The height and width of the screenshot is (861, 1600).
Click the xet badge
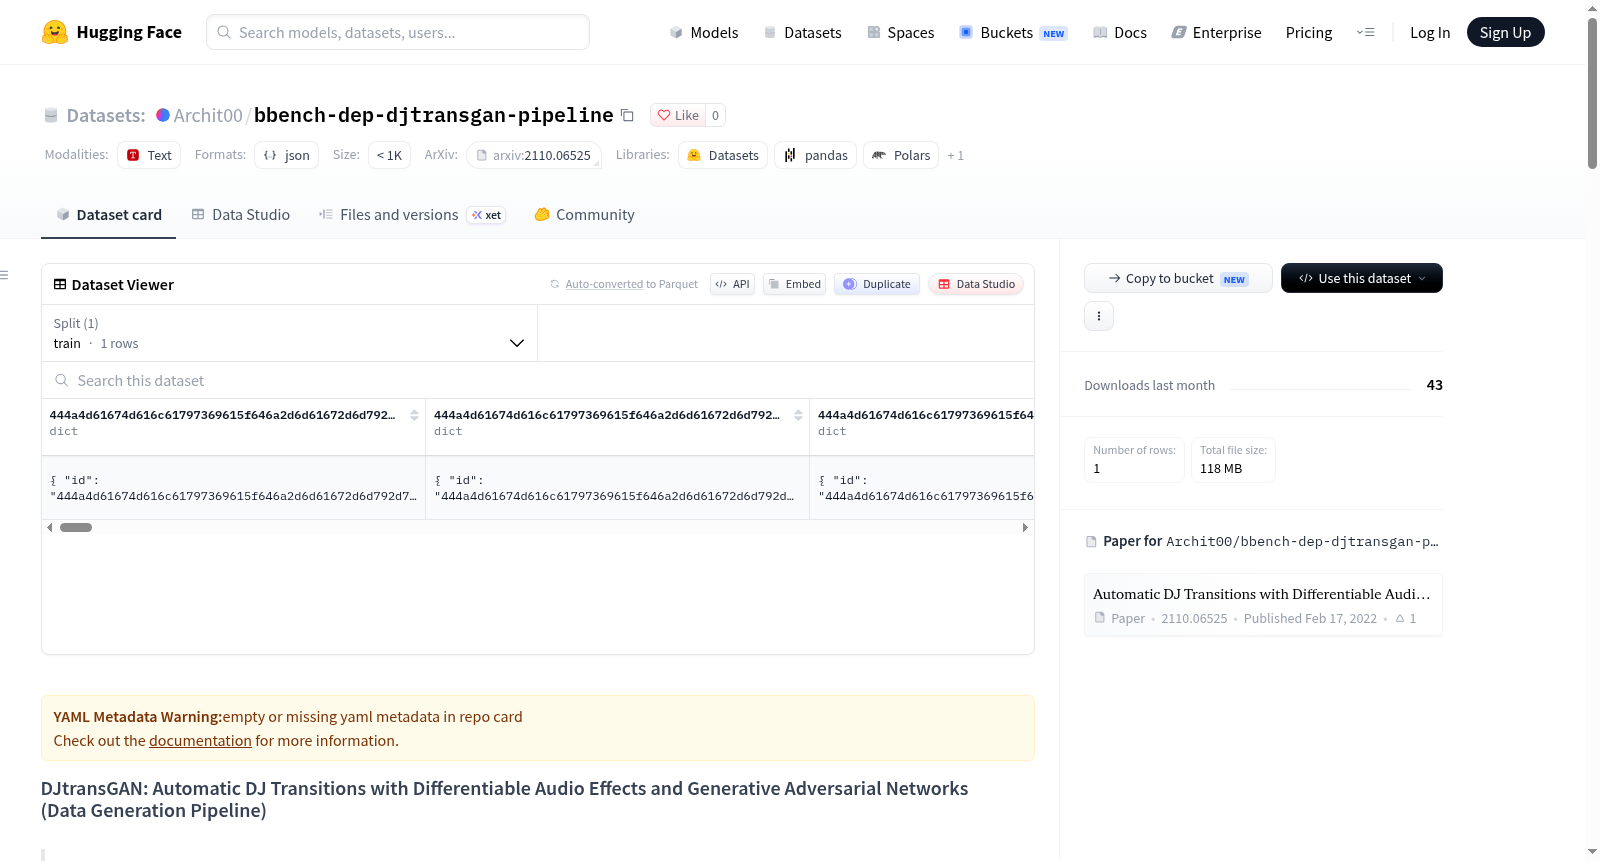pos(486,215)
